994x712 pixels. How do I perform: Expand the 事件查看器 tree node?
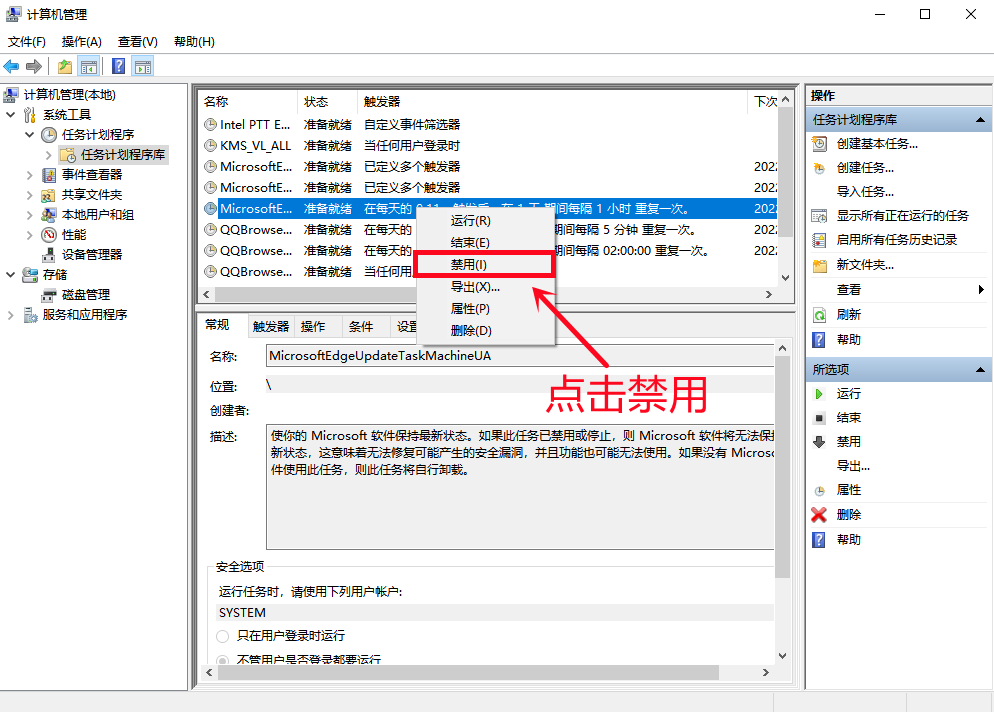point(30,174)
